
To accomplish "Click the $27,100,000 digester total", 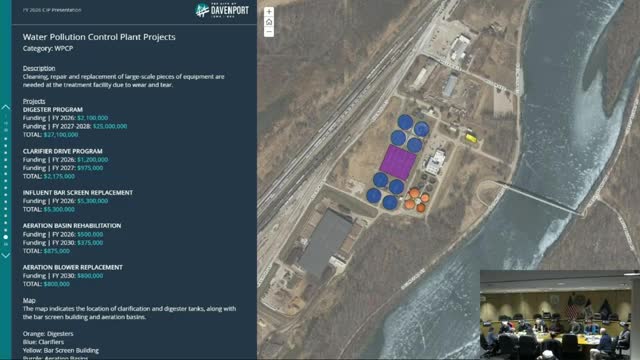I will tap(61, 134).
